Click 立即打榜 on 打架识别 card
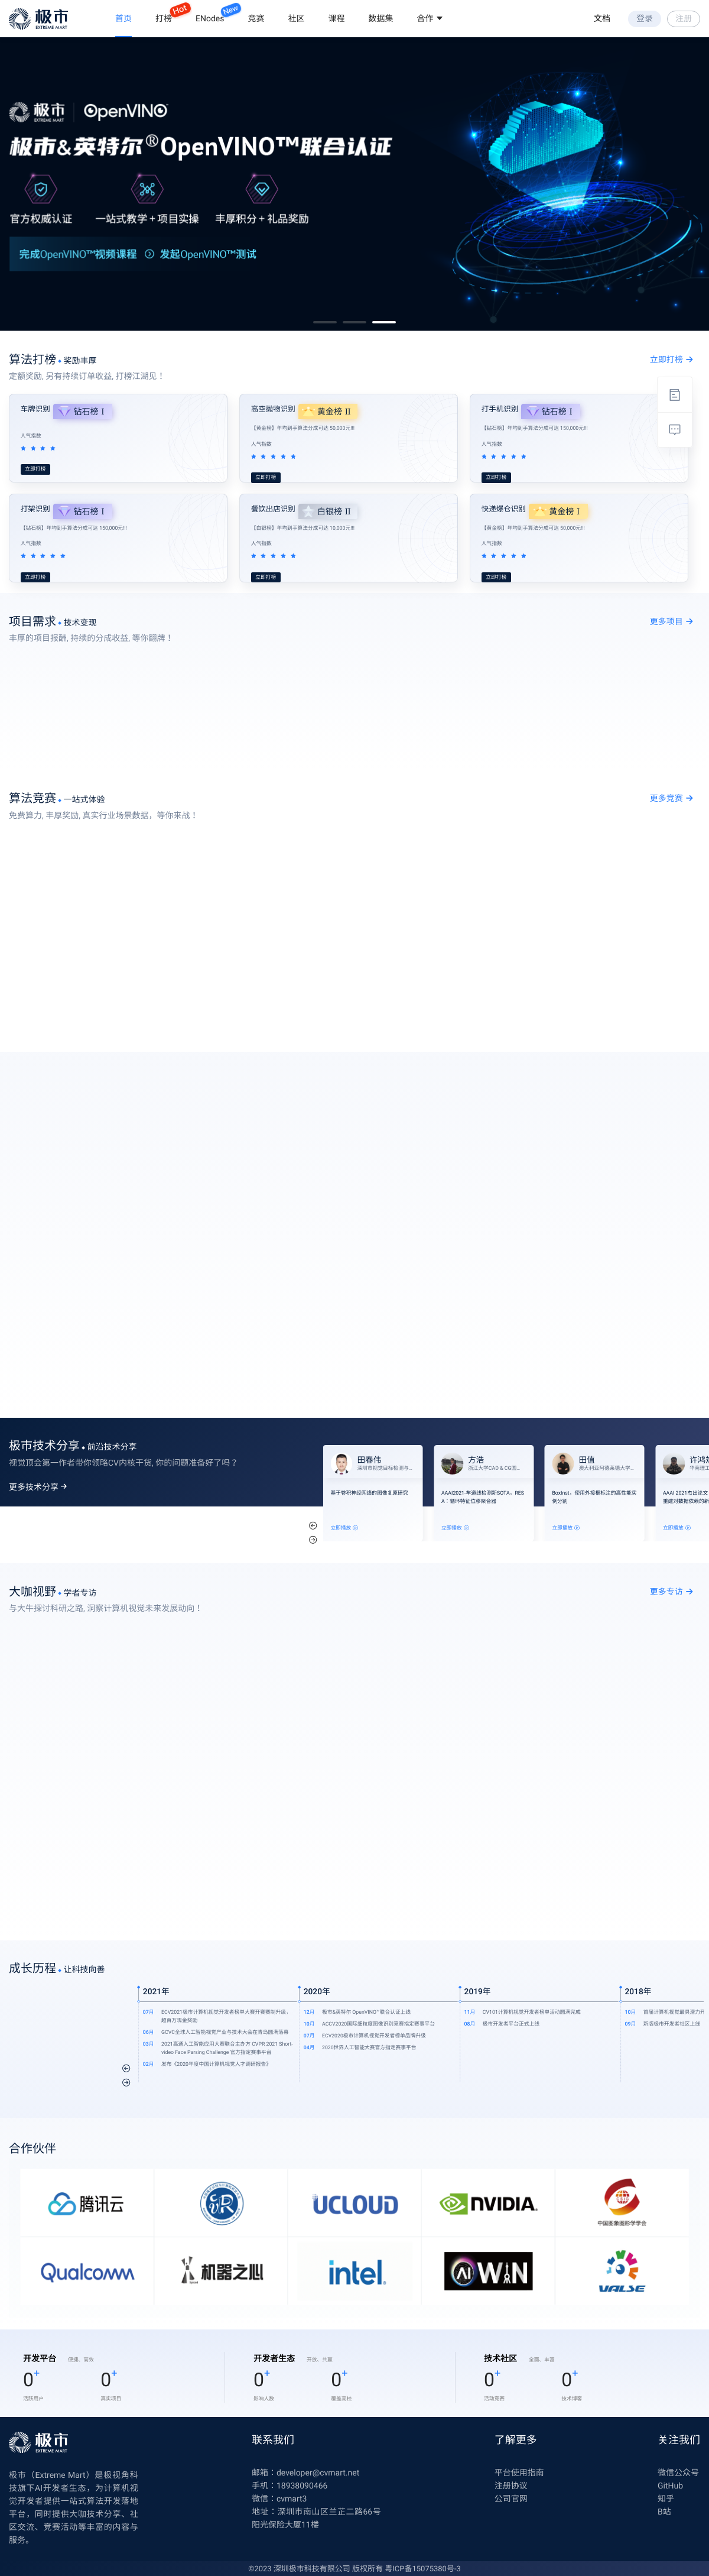 35,577
